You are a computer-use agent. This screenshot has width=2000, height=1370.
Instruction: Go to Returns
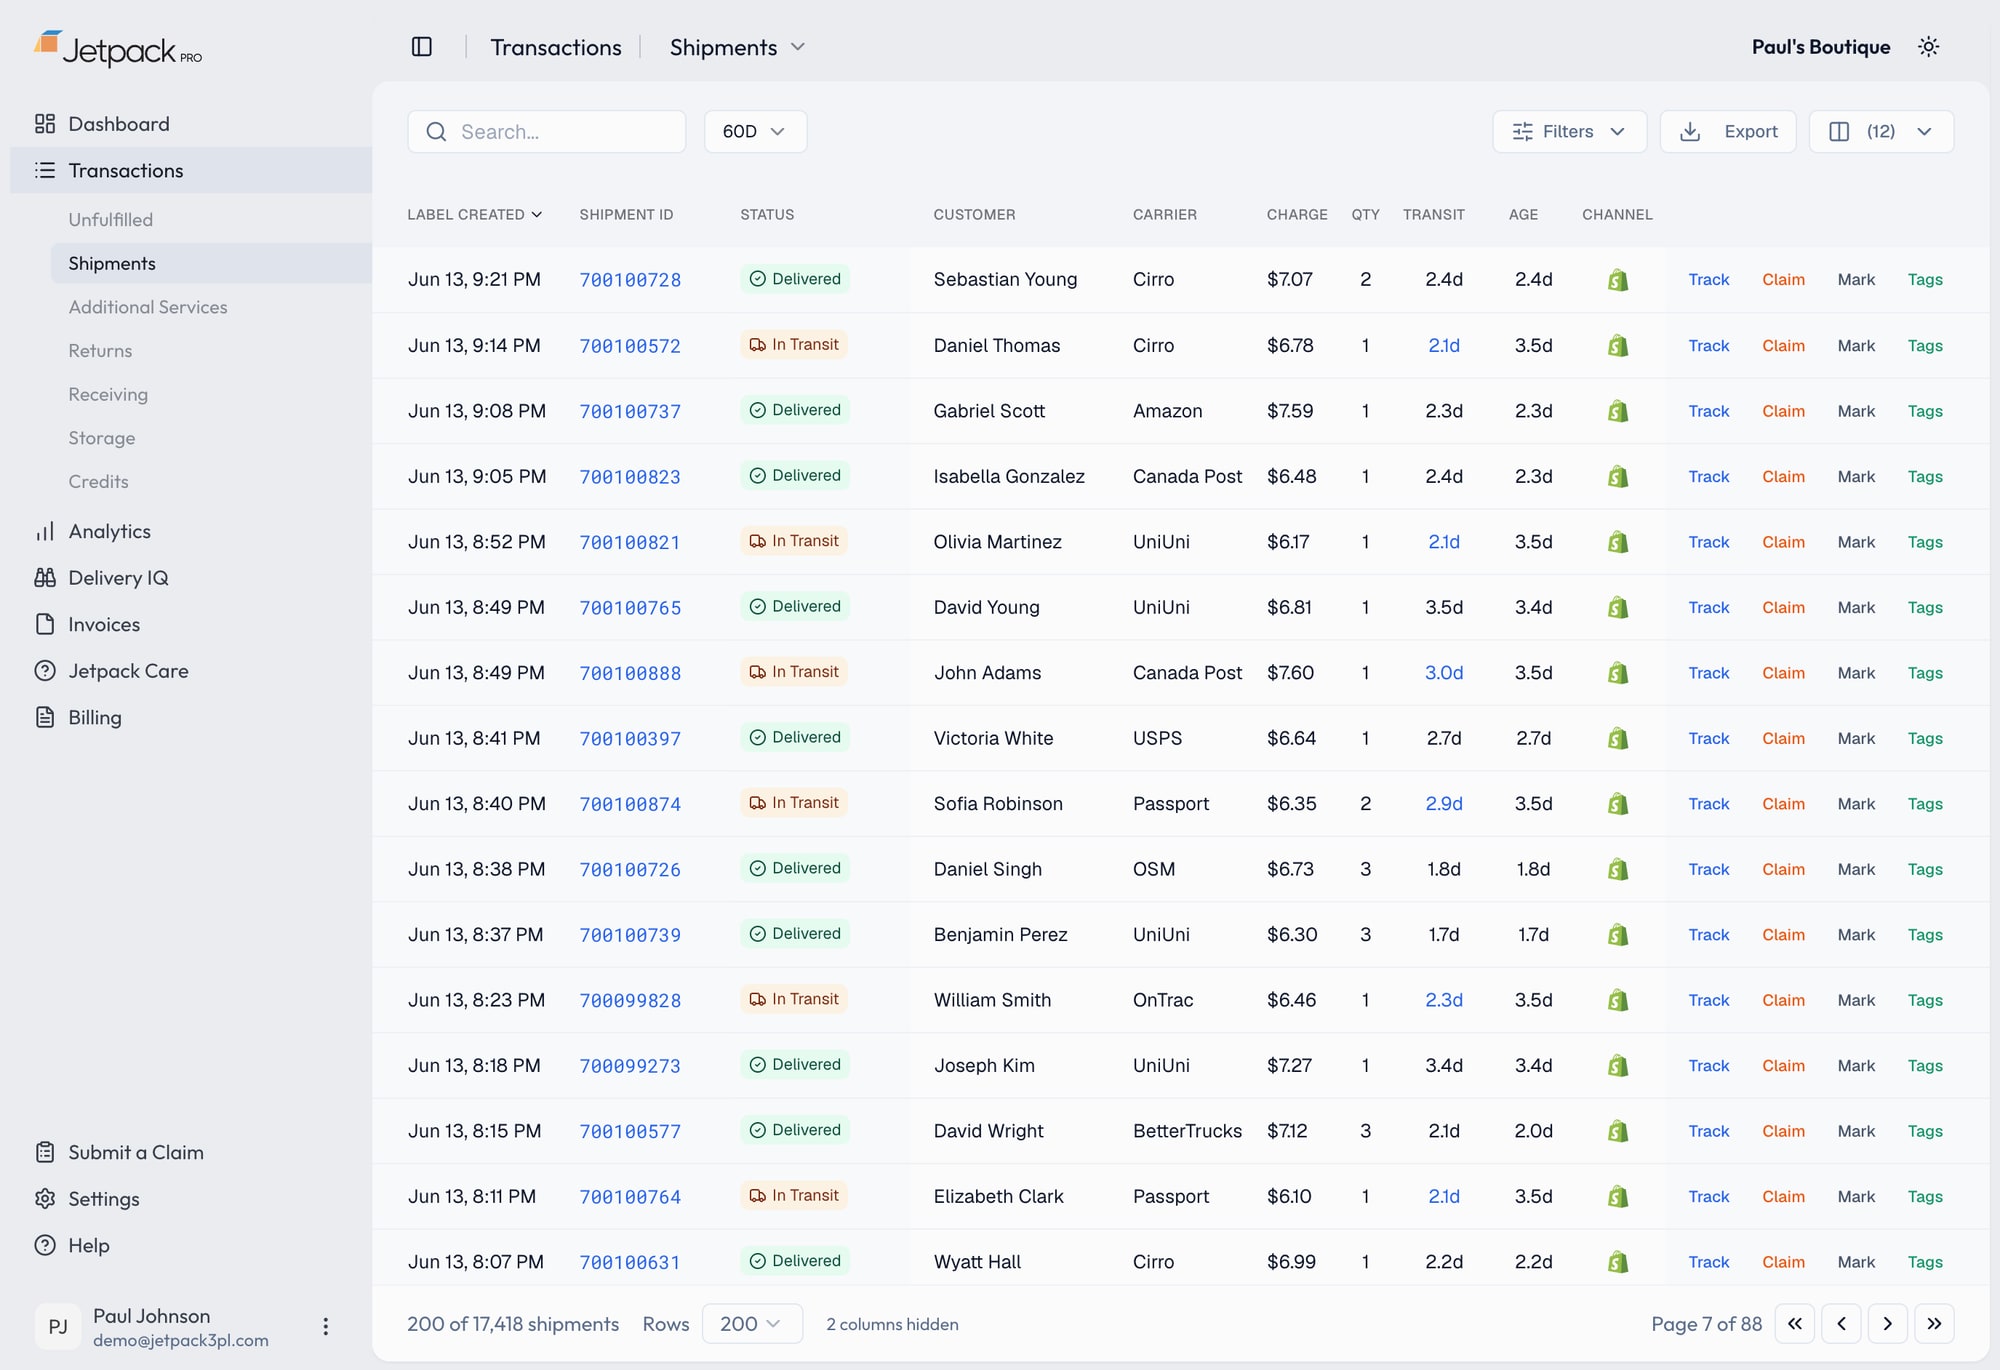coord(100,351)
